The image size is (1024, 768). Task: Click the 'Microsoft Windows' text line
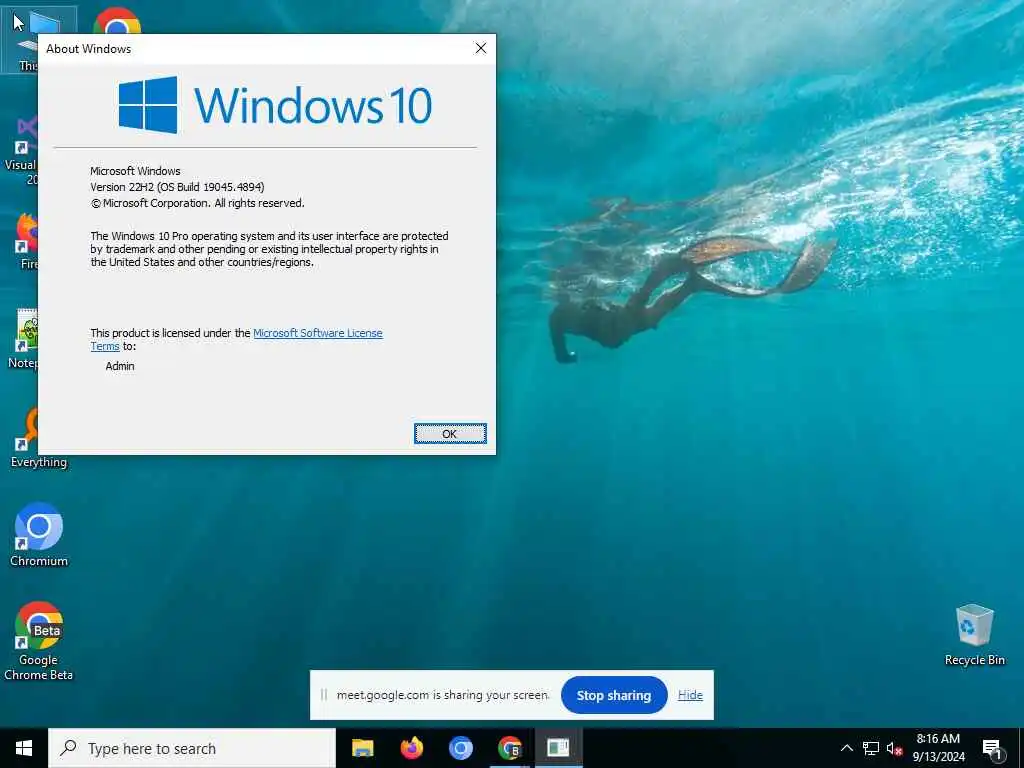[135, 171]
